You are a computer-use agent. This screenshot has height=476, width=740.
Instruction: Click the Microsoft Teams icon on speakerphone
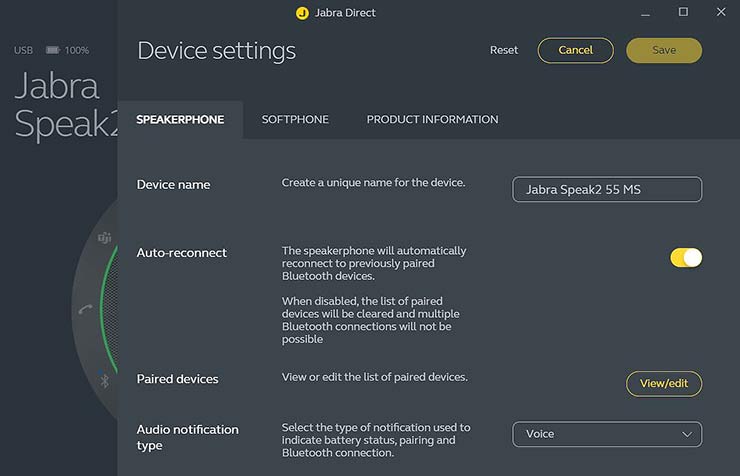[104, 237]
